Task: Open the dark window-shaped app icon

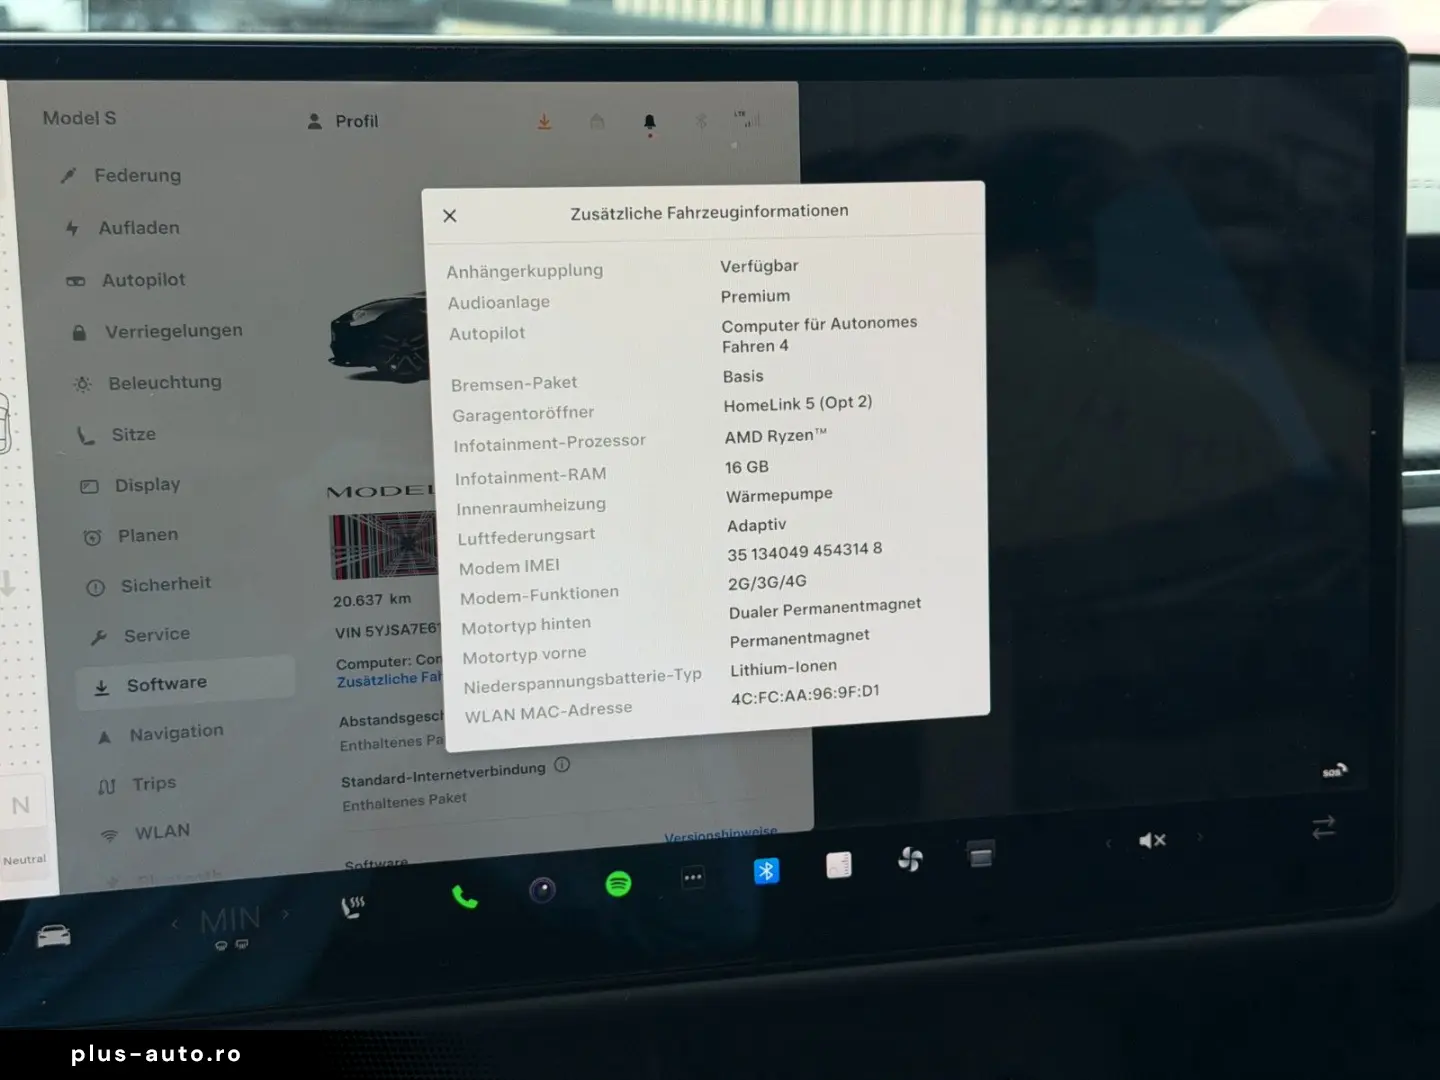Action: (x=981, y=854)
